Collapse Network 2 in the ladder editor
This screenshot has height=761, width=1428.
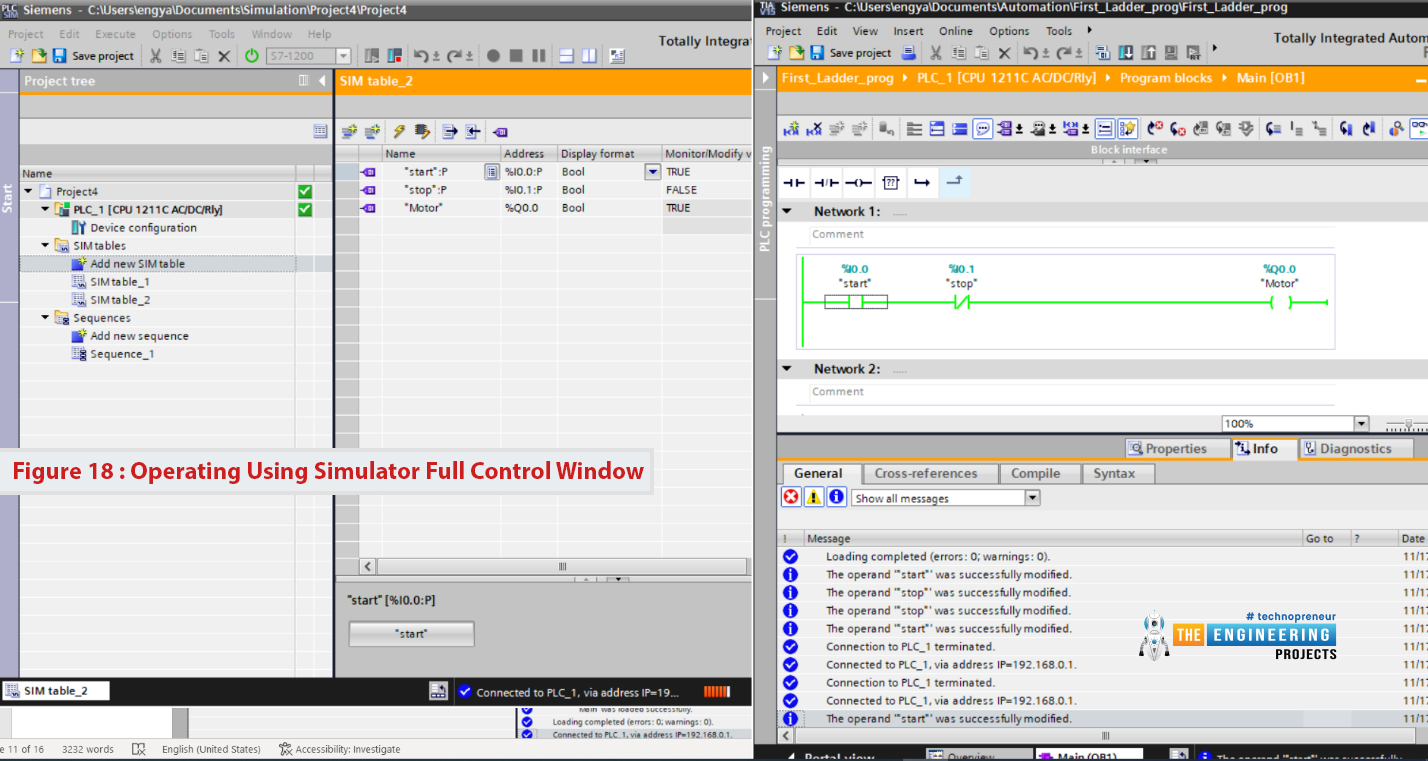point(787,369)
